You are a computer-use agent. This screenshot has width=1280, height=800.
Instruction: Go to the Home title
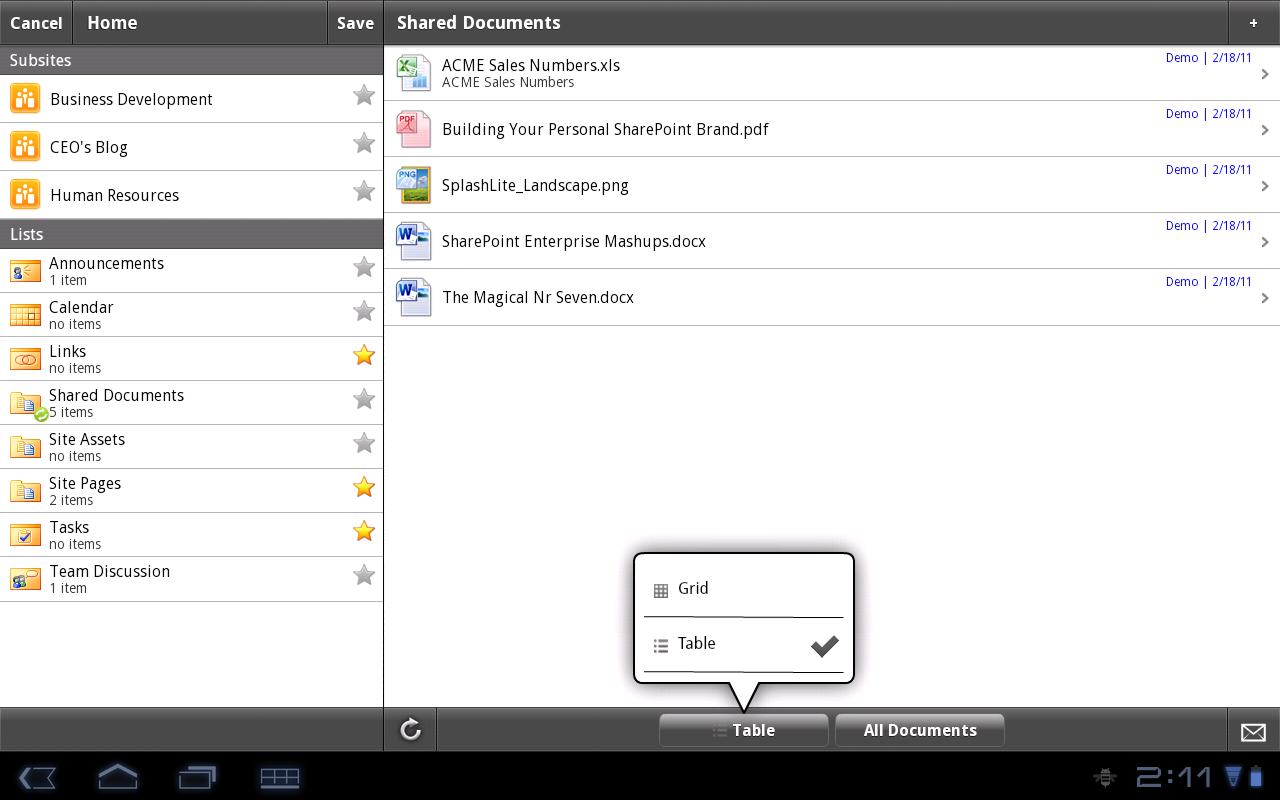(112, 22)
